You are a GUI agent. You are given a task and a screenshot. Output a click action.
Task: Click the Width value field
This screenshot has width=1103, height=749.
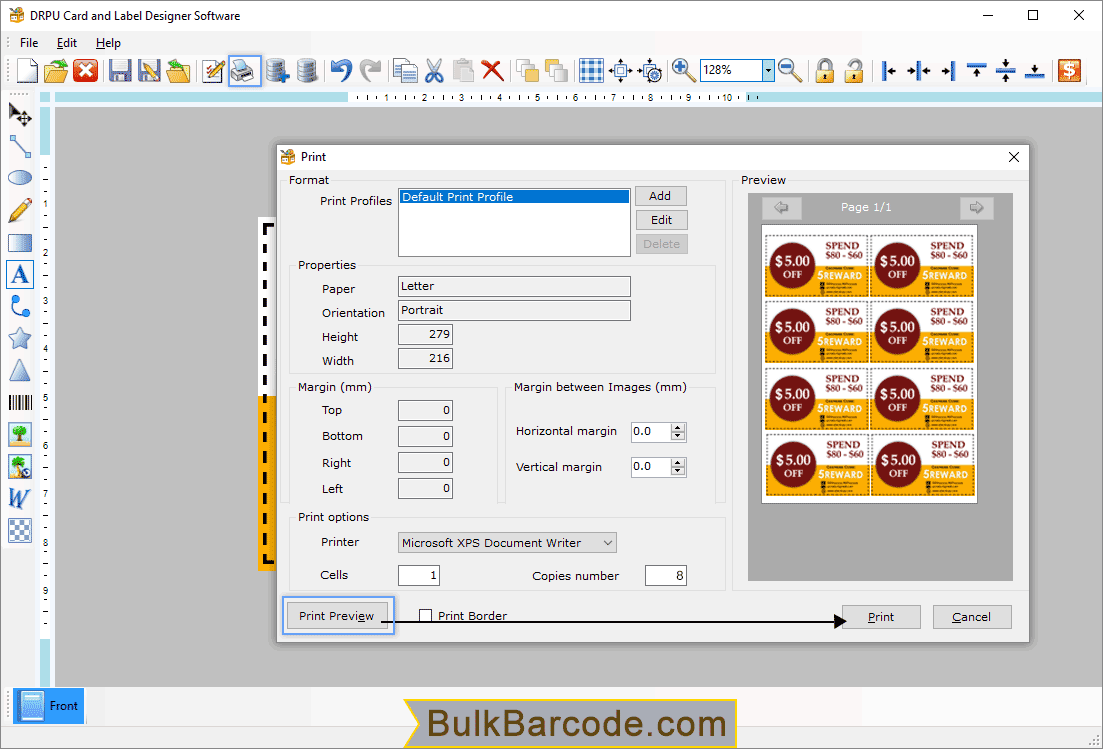[x=425, y=358]
